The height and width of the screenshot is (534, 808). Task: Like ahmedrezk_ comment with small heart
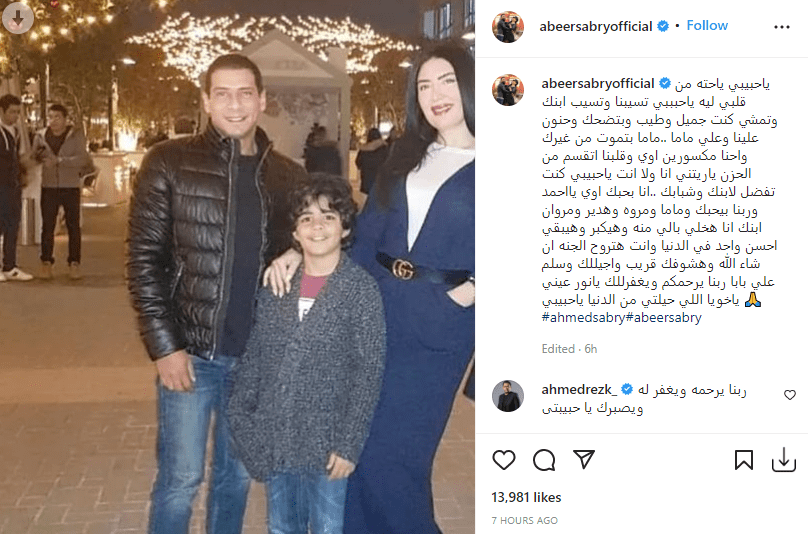click(x=789, y=395)
